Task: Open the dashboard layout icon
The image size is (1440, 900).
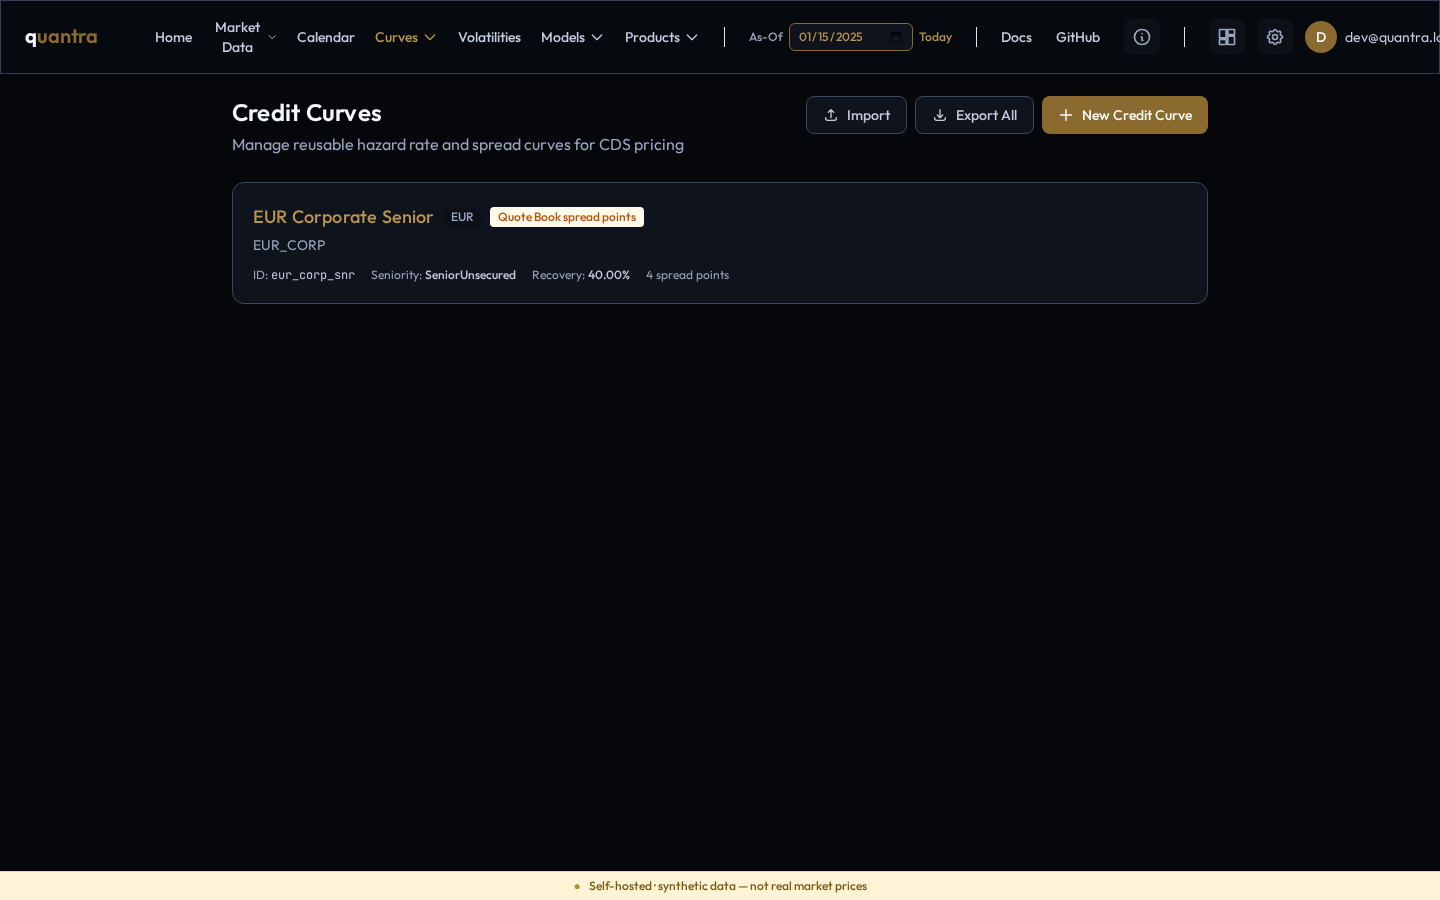Action: [1227, 37]
